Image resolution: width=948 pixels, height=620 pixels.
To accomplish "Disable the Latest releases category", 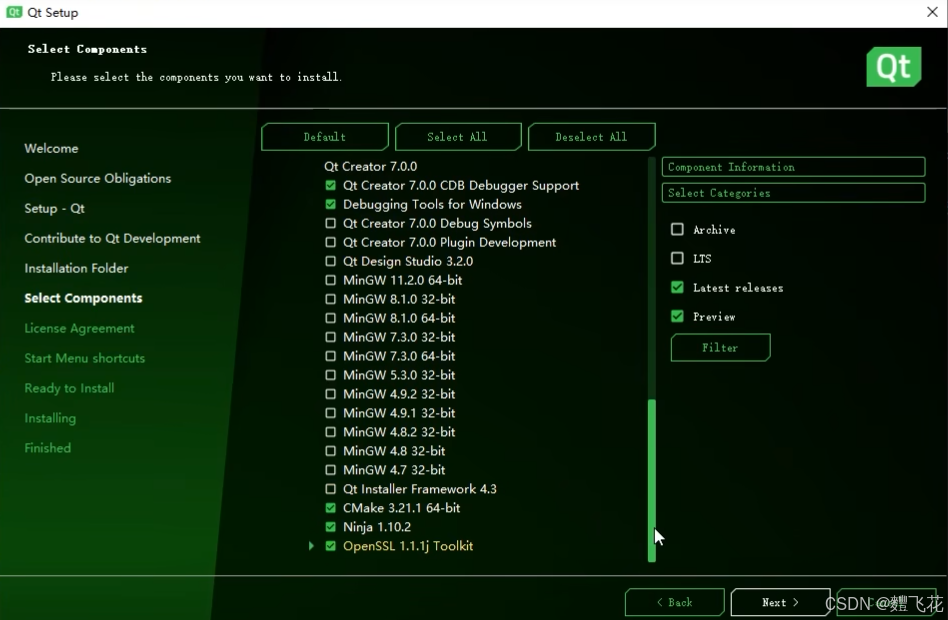I will (677, 287).
